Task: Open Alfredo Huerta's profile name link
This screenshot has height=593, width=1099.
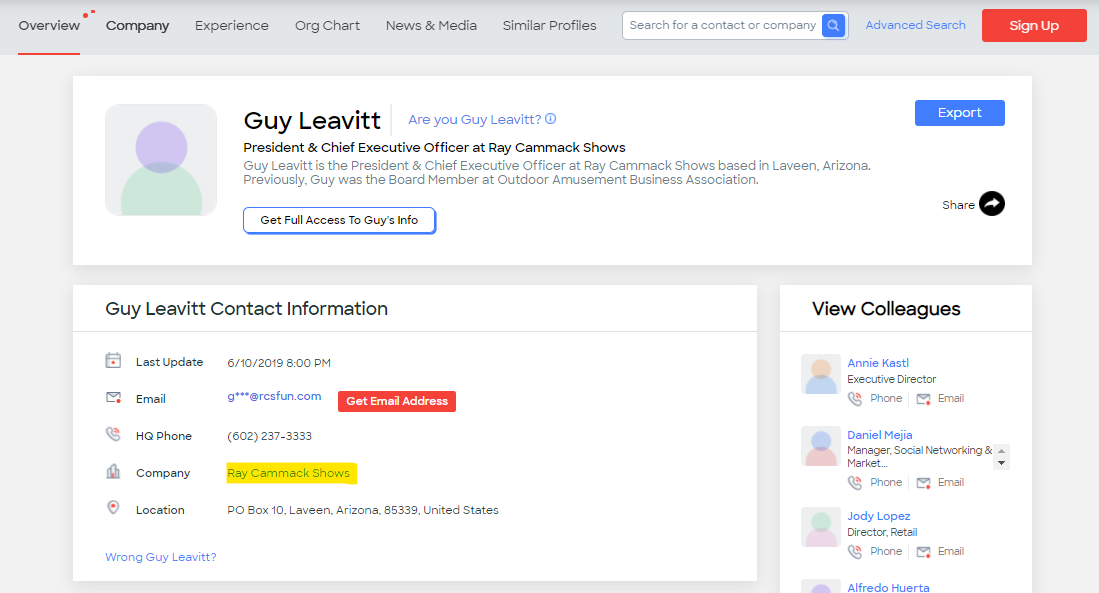Action: click(888, 587)
